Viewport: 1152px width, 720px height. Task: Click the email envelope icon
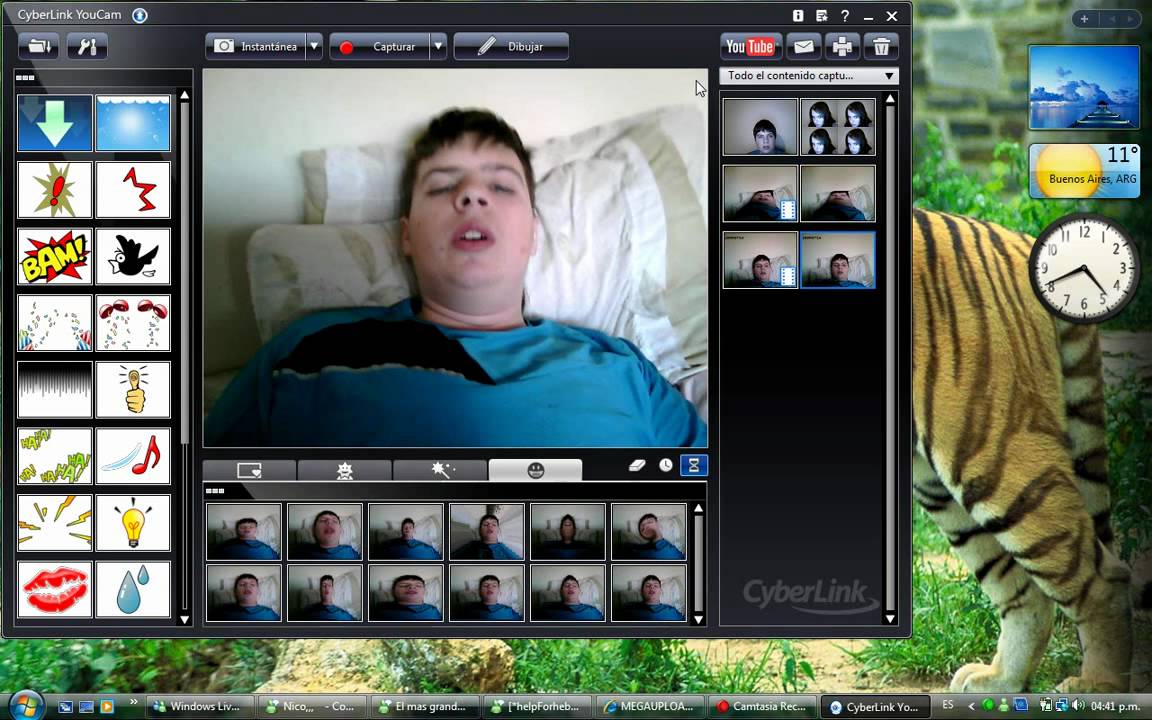(804, 46)
